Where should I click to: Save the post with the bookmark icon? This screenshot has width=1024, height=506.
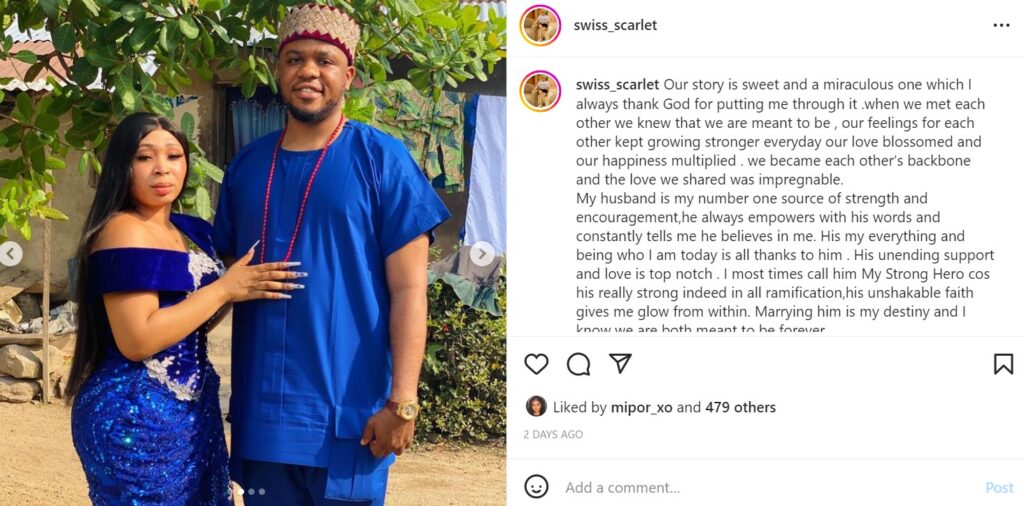click(x=1003, y=364)
